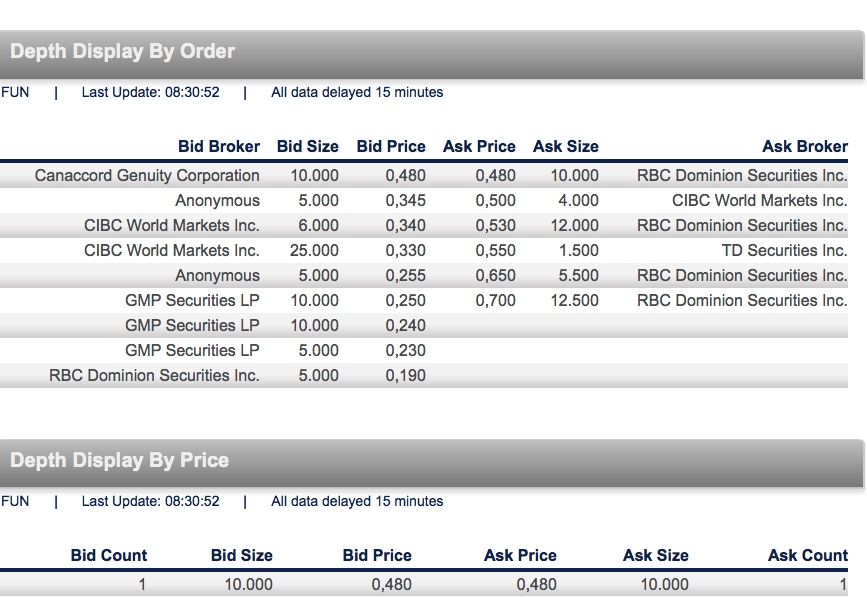Click the Bid Price header in order table
867x597 pixels.
(391, 146)
